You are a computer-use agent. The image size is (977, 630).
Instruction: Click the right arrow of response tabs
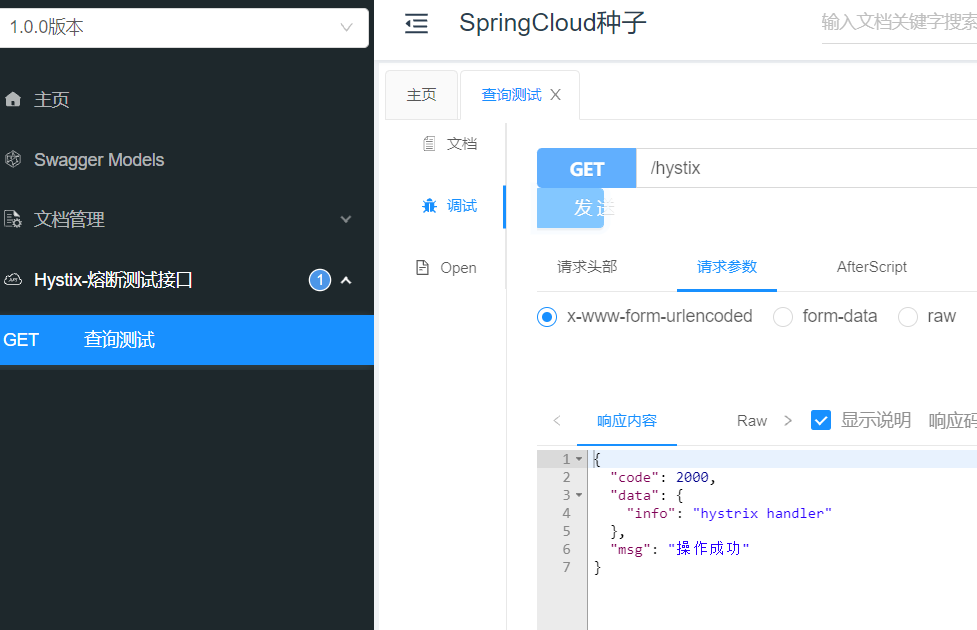point(788,421)
